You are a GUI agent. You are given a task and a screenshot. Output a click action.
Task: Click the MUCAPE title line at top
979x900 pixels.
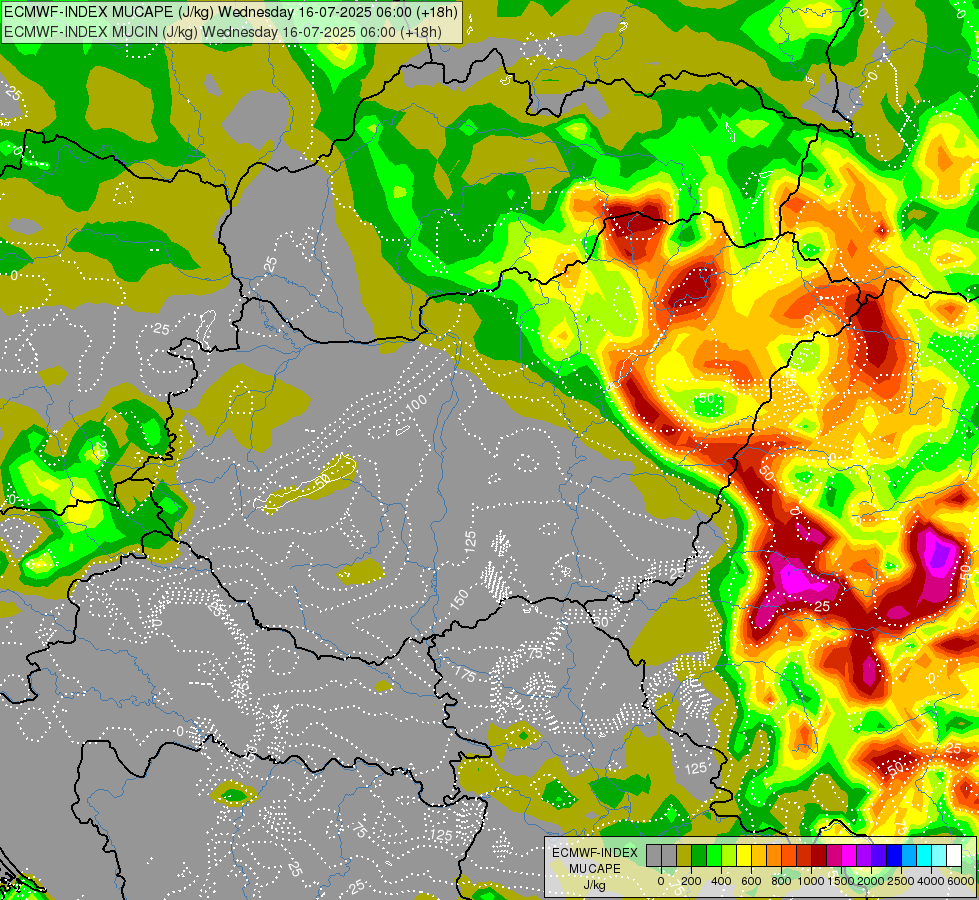(x=231, y=11)
